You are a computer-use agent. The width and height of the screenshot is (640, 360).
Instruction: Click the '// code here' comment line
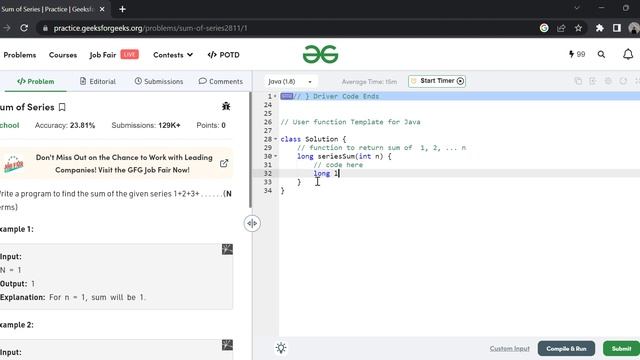(x=338, y=165)
